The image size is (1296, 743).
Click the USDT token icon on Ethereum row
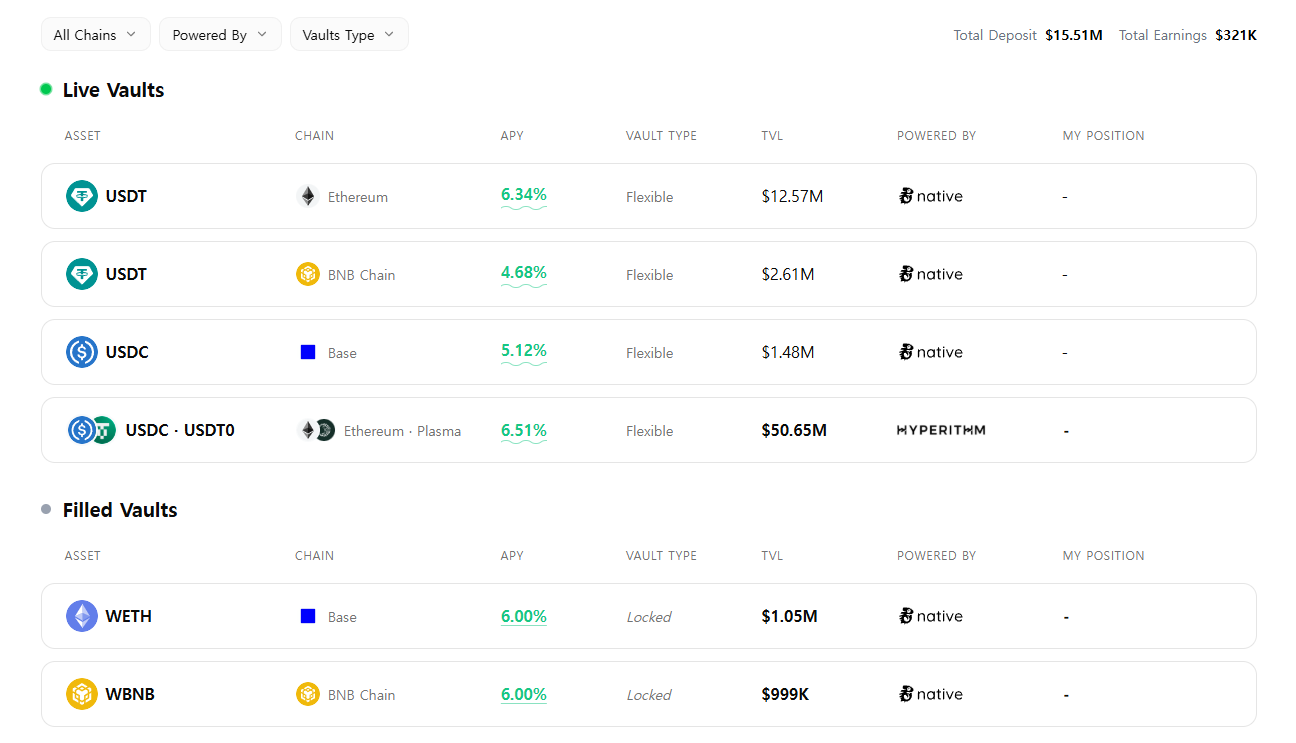point(82,196)
